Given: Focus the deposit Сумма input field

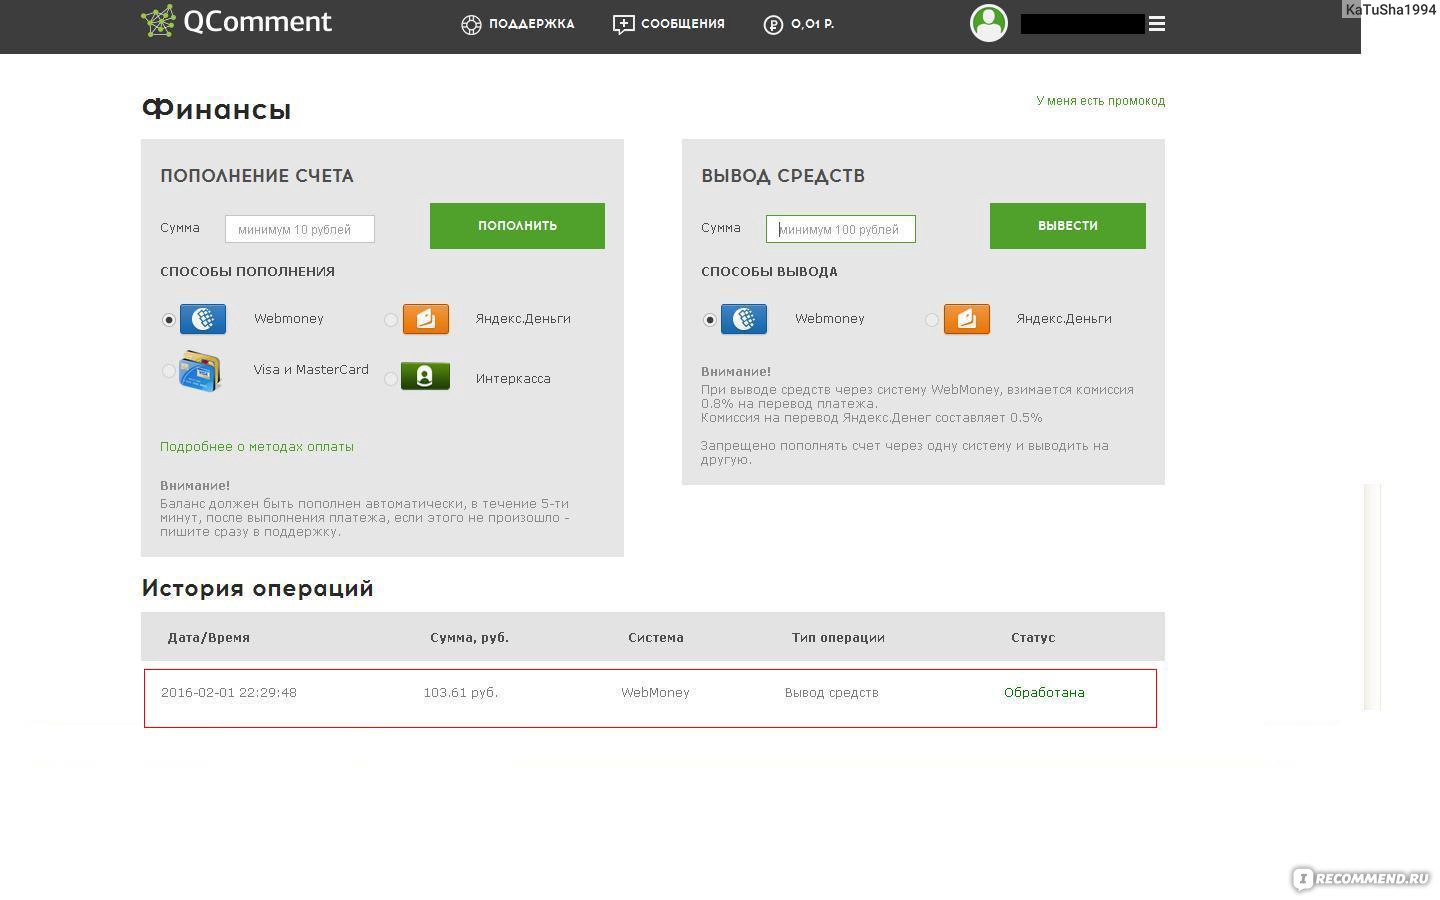Looking at the screenshot, I should (300, 229).
